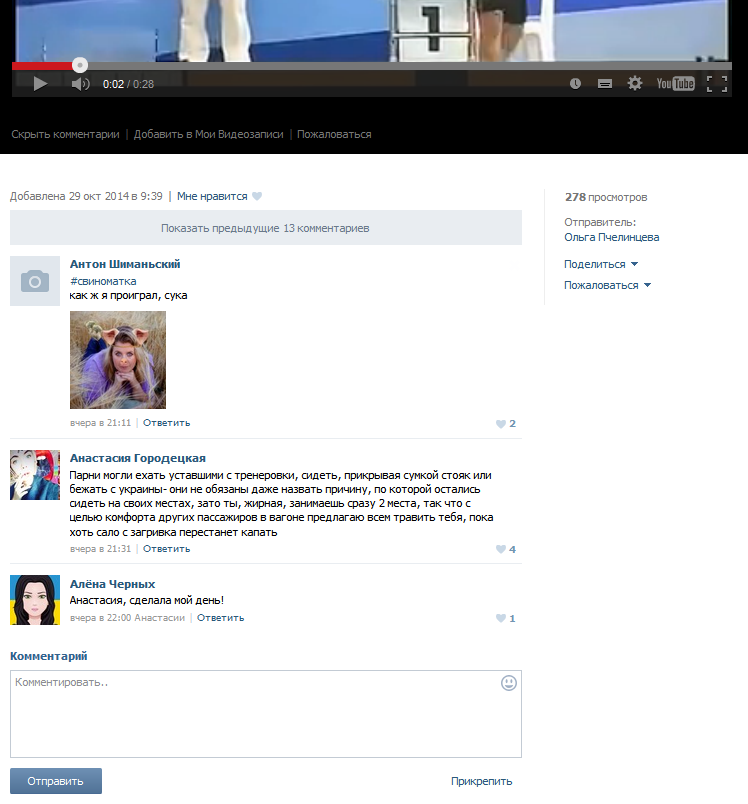Click the Отправить button

[56, 781]
